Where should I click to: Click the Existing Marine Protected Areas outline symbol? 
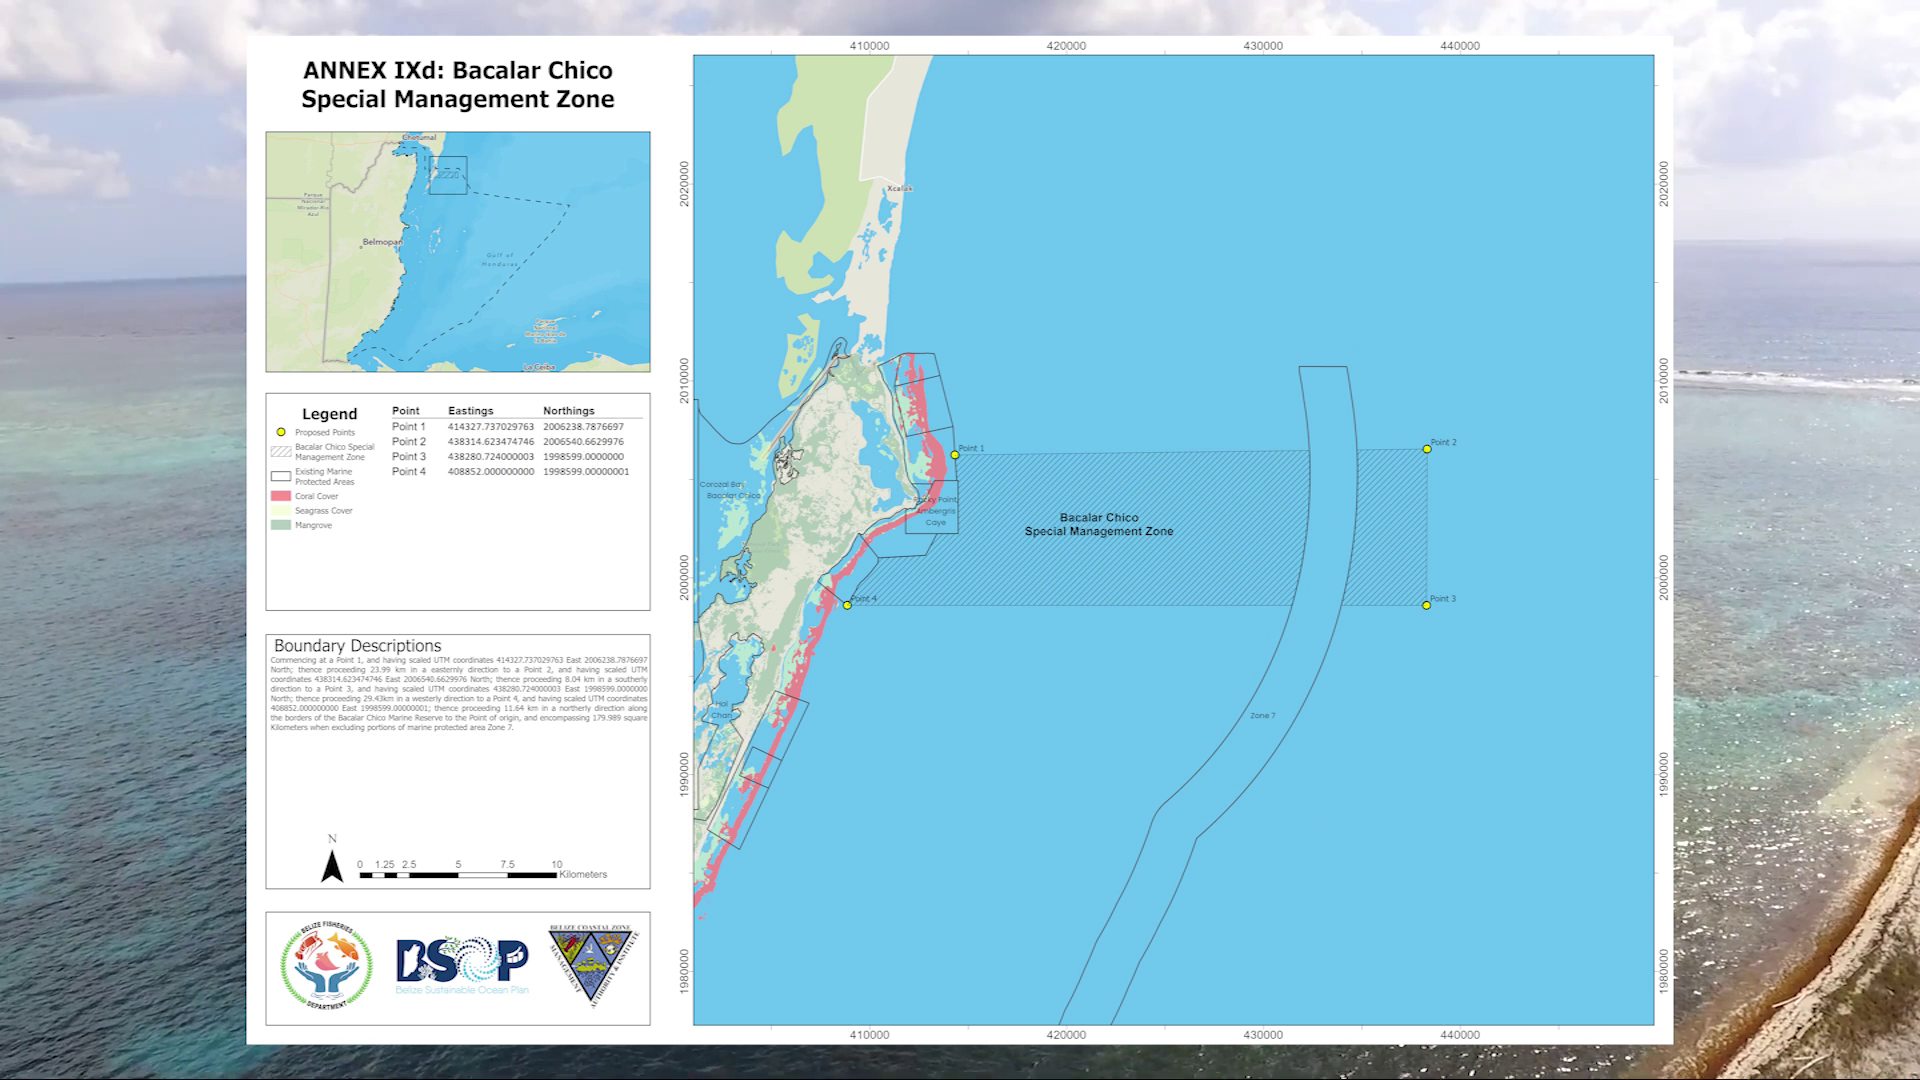[281, 476]
